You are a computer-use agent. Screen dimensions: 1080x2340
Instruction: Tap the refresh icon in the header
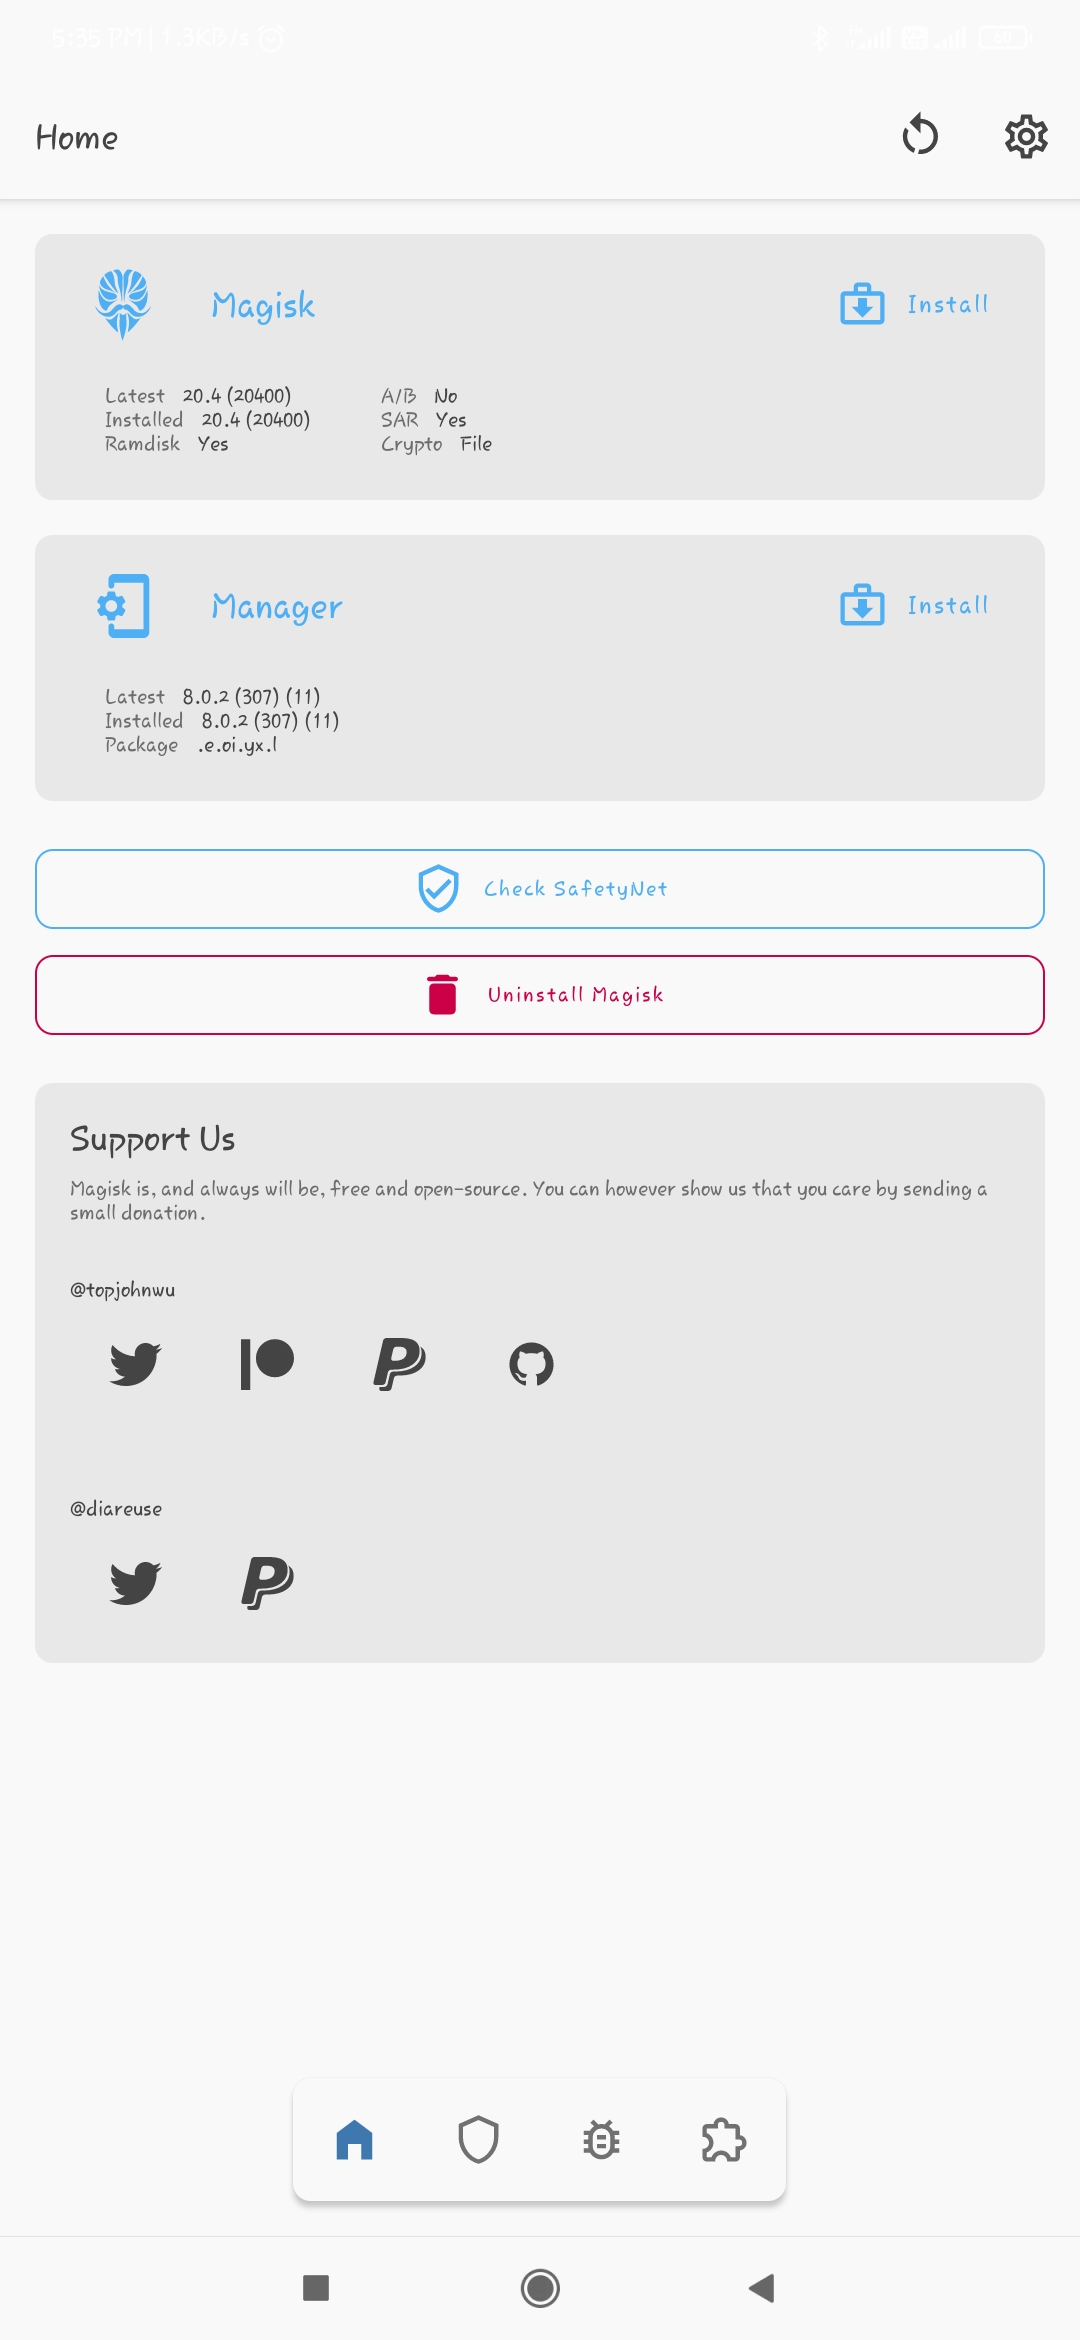(x=920, y=135)
